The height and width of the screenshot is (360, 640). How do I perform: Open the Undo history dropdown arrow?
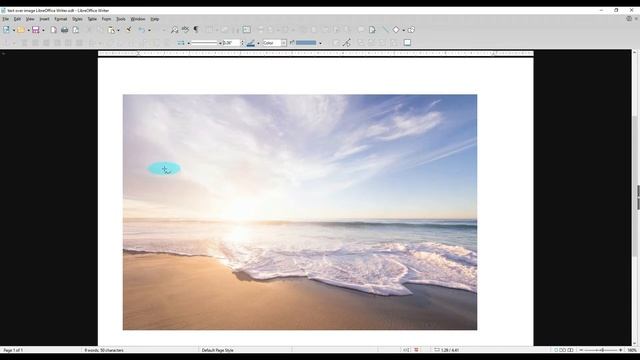149,30
